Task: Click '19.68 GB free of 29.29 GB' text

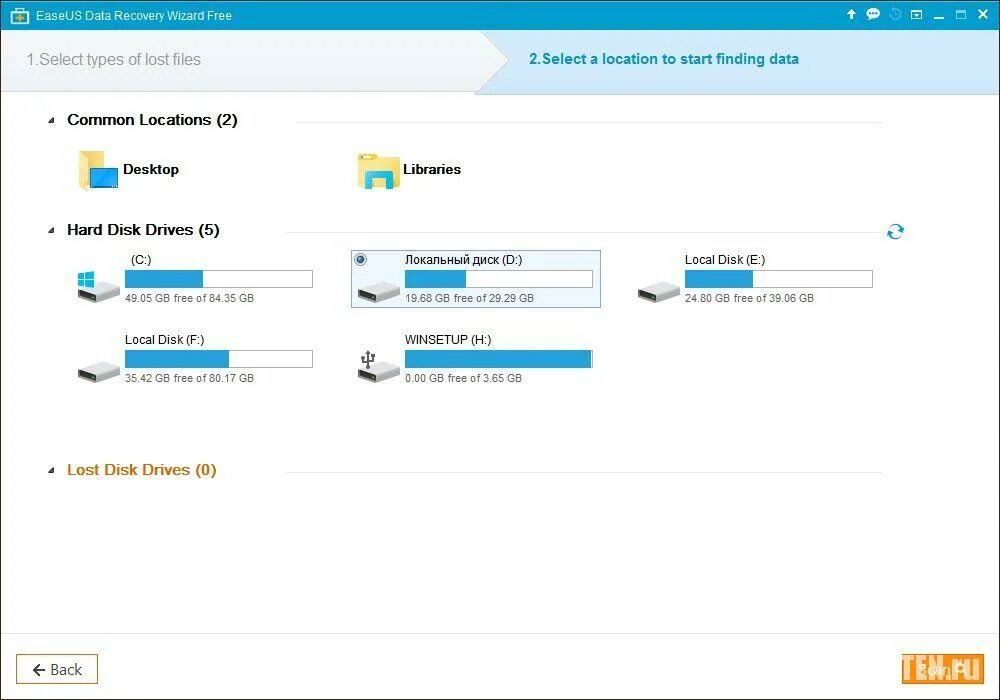Action: pyautogui.click(x=469, y=298)
